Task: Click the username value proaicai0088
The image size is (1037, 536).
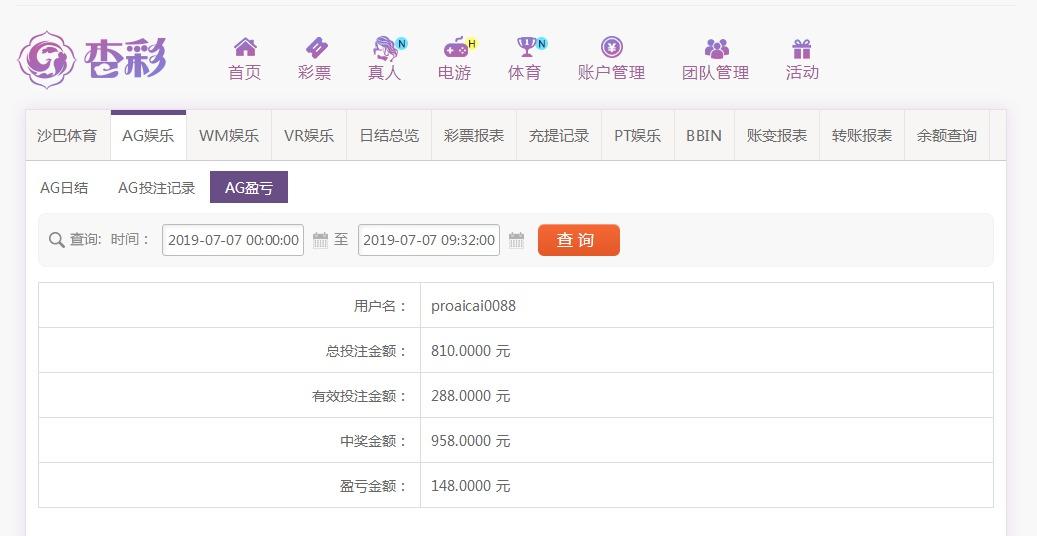Action: (474, 306)
